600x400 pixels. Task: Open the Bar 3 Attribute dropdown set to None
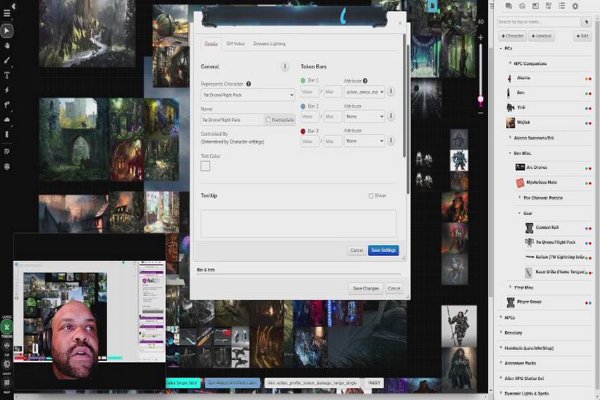pyautogui.click(x=364, y=141)
